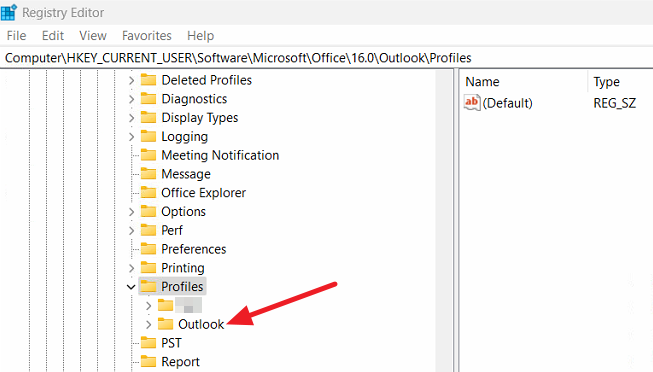
Task: Select the blurred-name profile folder icon
Action: [x=165, y=305]
